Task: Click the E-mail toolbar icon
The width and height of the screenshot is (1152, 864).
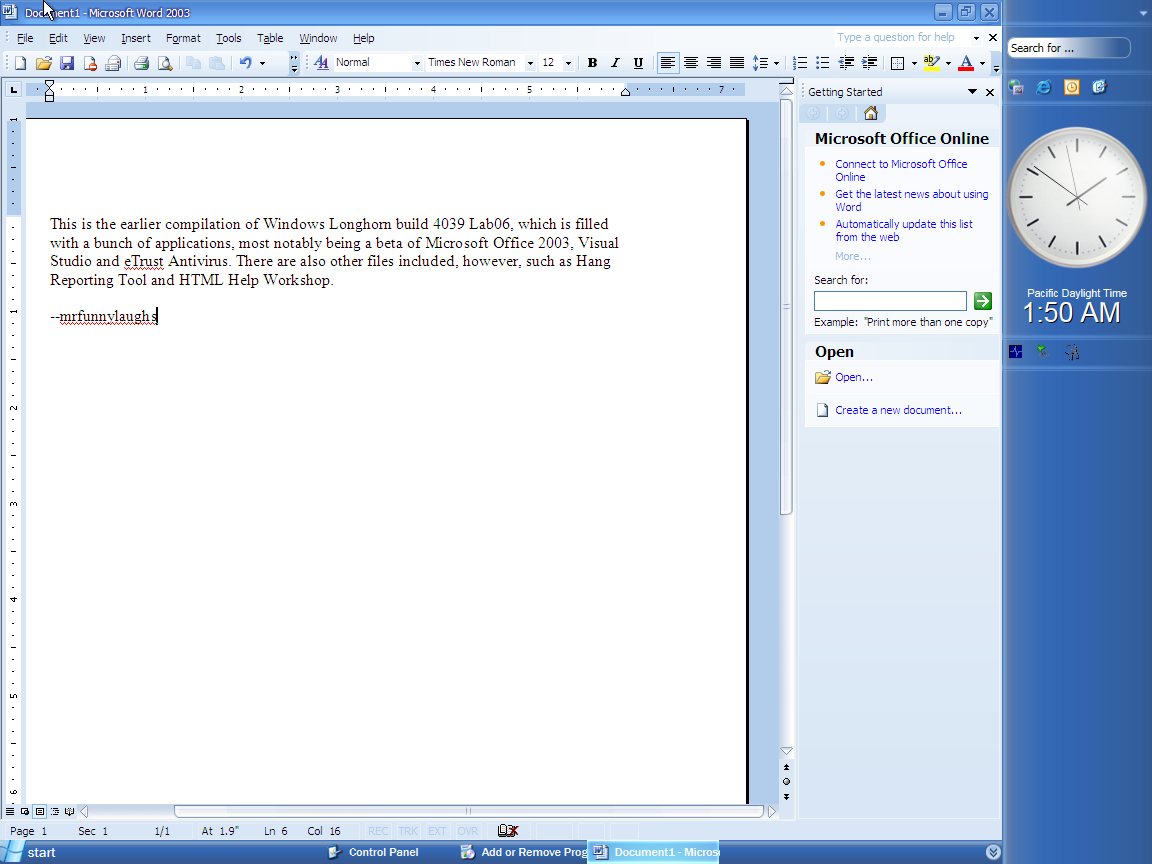Action: [x=113, y=63]
